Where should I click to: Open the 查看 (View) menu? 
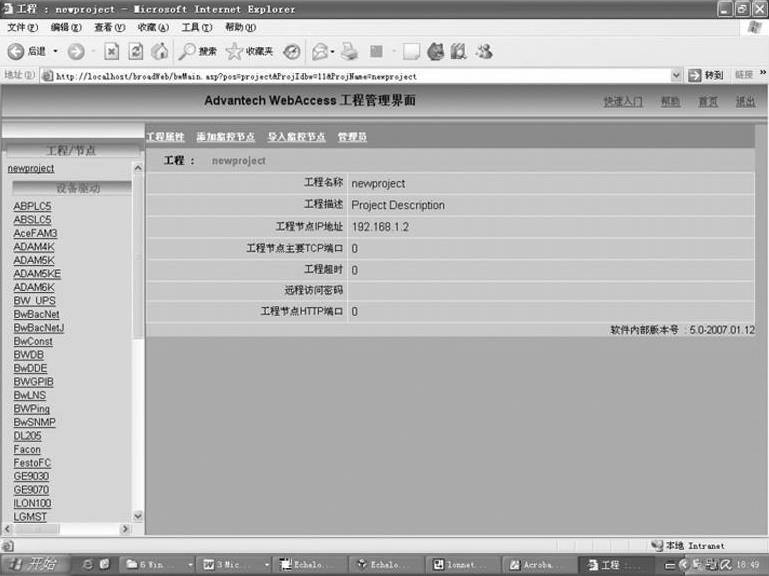(x=110, y=27)
